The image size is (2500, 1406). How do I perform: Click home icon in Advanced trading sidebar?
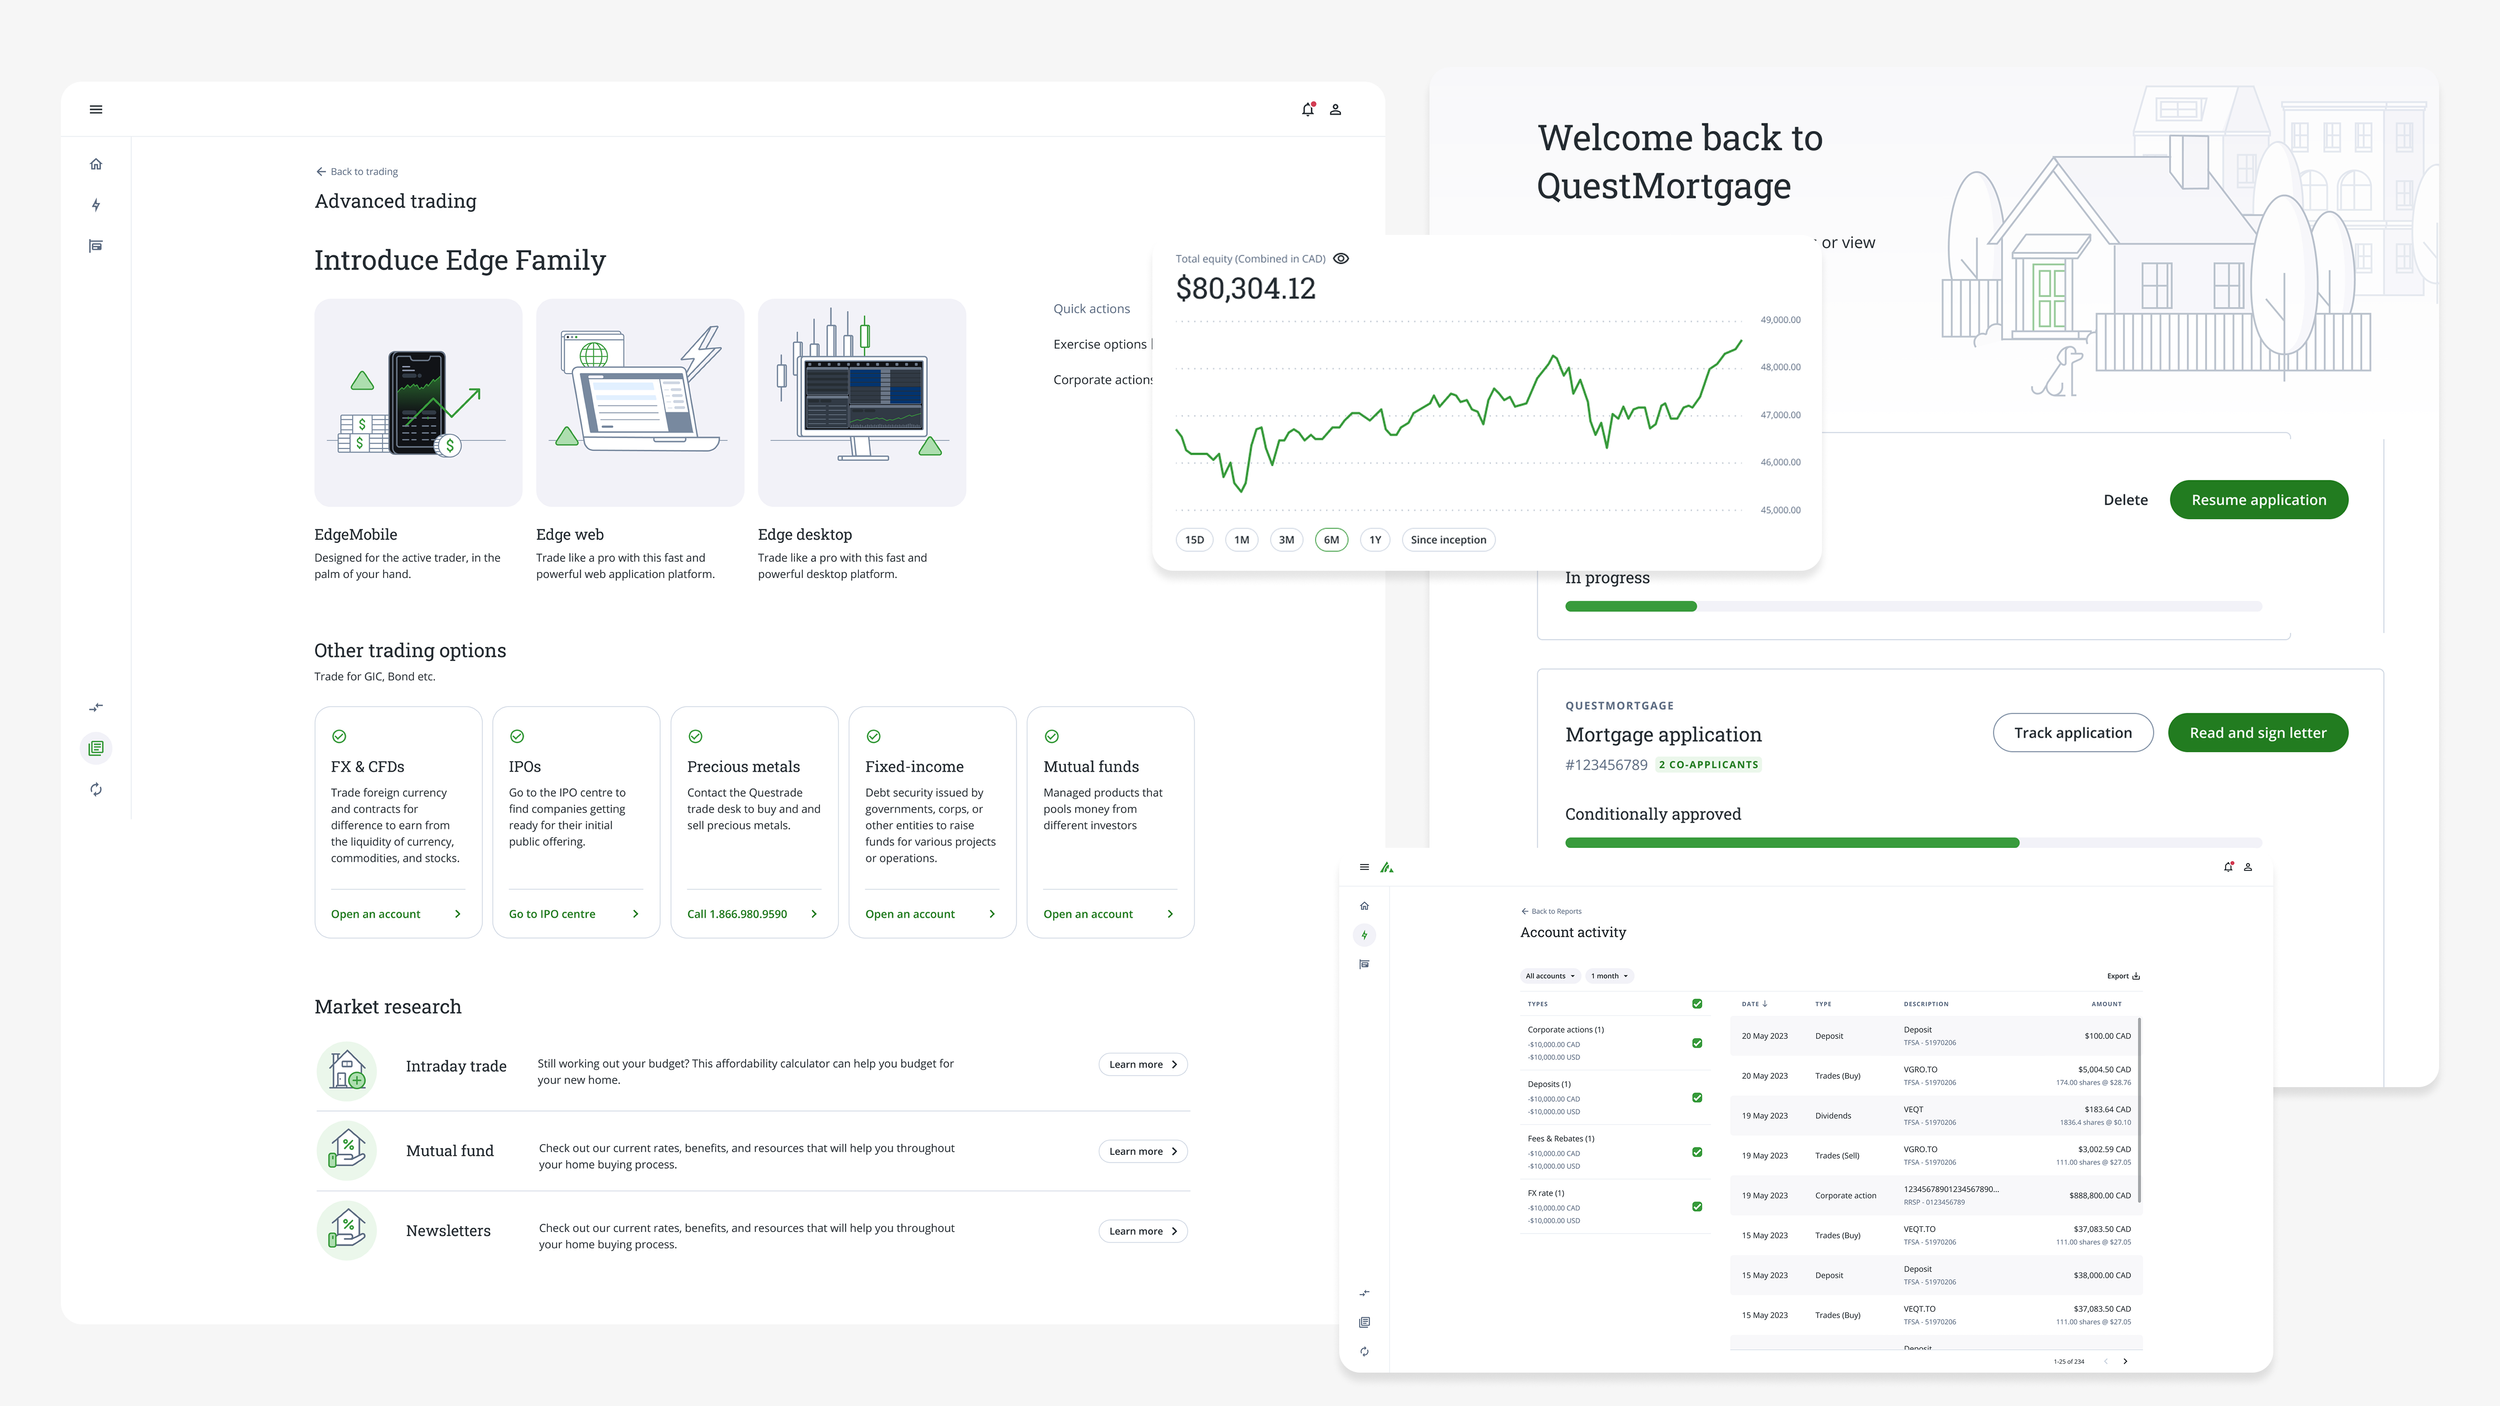(96, 164)
